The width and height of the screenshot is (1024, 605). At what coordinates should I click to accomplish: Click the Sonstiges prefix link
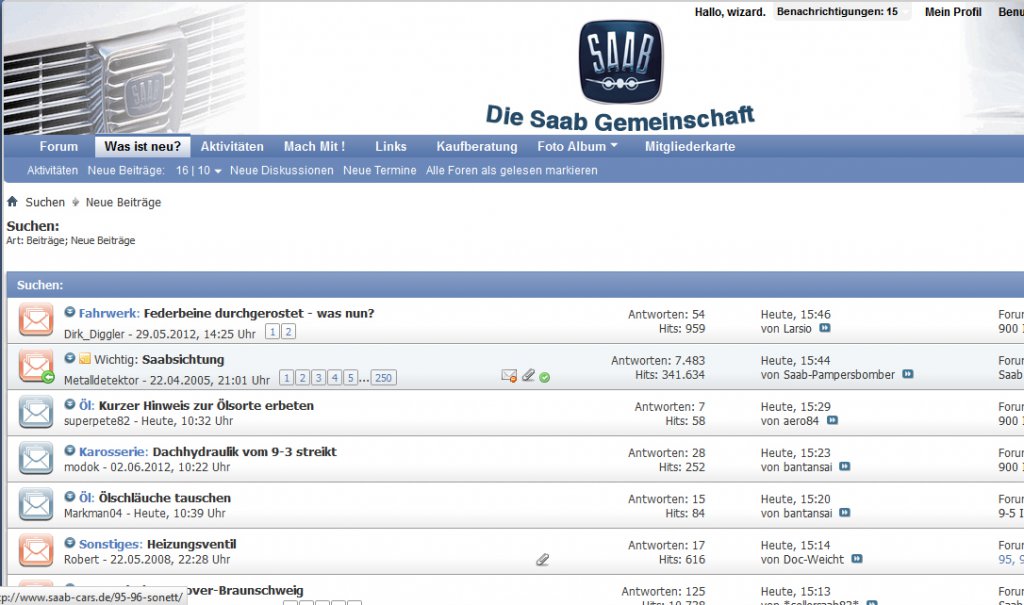coord(110,544)
